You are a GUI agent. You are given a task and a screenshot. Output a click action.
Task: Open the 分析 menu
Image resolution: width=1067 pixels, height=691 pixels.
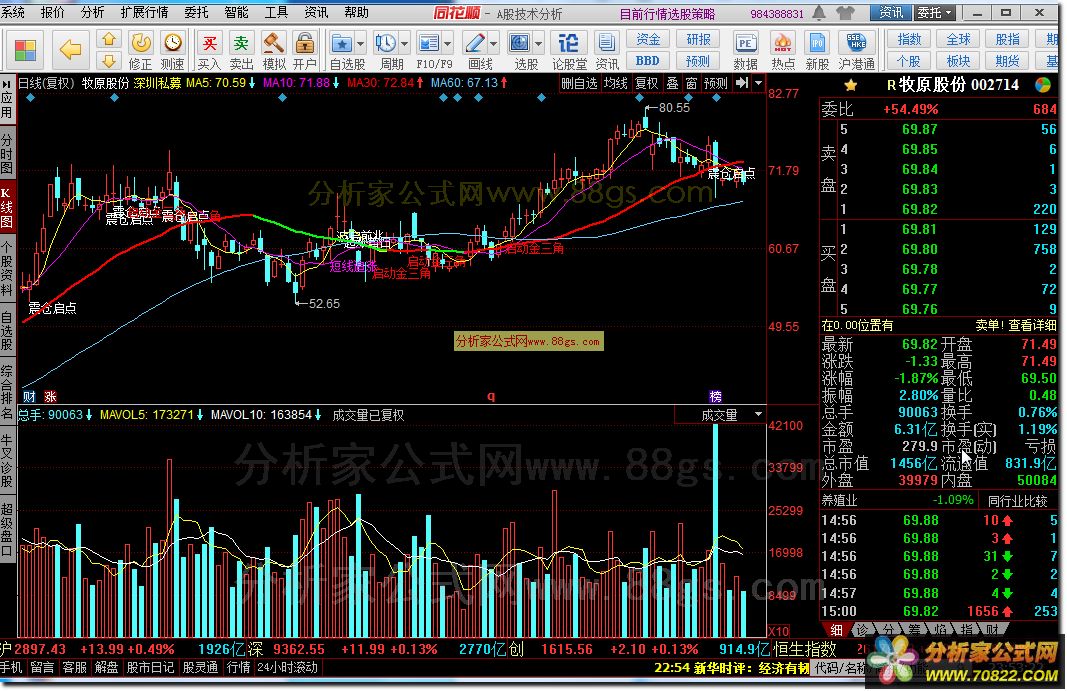93,12
